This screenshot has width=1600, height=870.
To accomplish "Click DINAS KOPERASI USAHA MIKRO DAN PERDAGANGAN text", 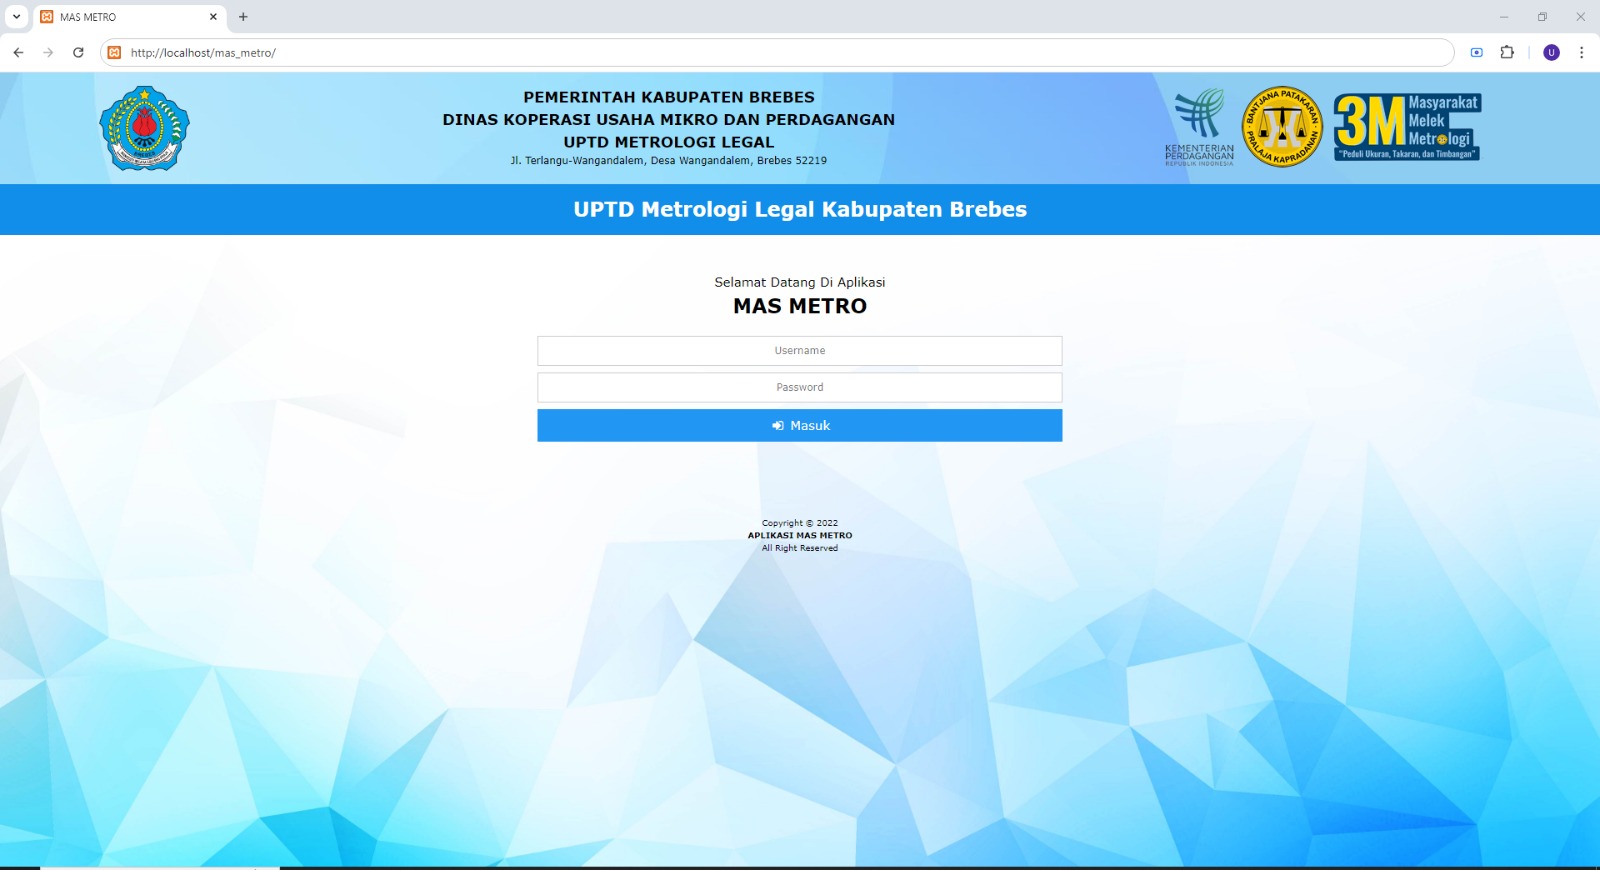I will point(669,120).
